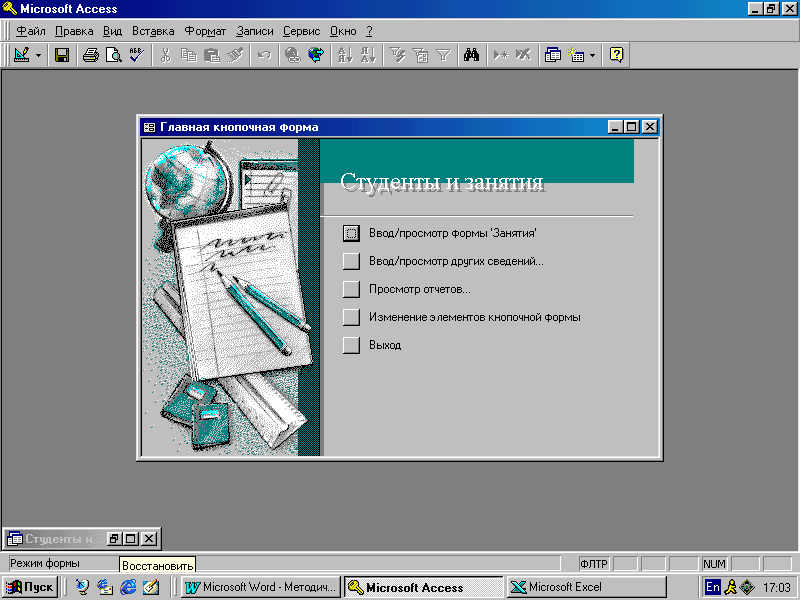Close the minimized 'Студенты и...' window
This screenshot has width=800, height=600.
[148, 538]
